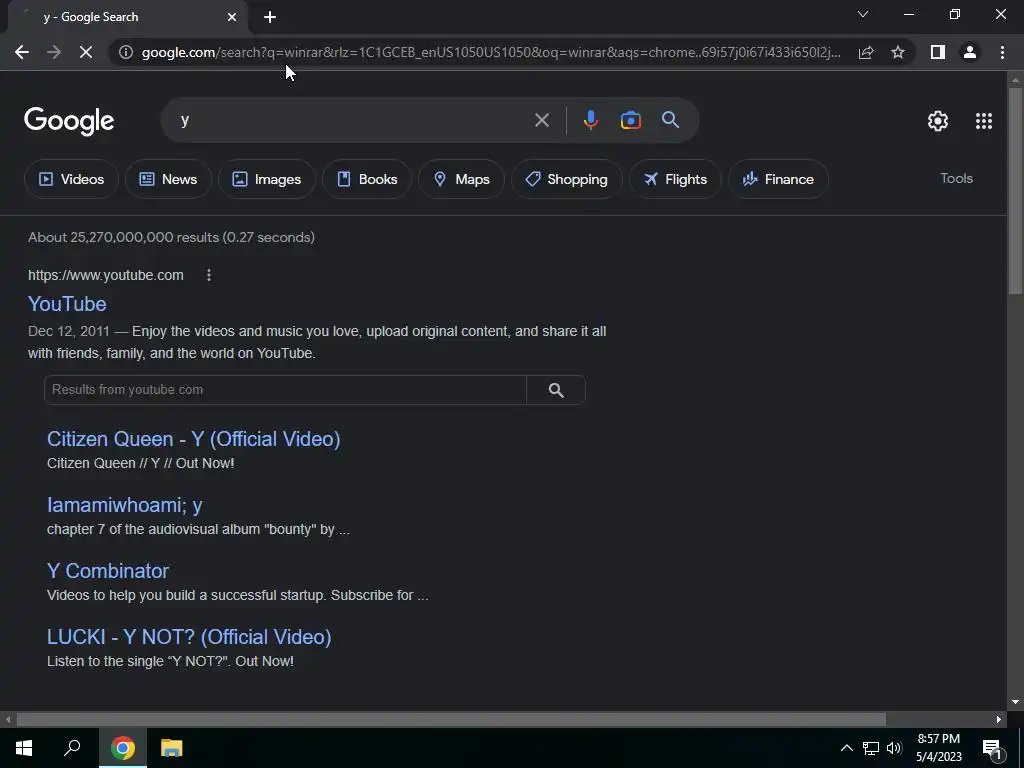Click the horizontal scrollbar thumb
This screenshot has width=1024, height=768.
pyautogui.click(x=451, y=719)
